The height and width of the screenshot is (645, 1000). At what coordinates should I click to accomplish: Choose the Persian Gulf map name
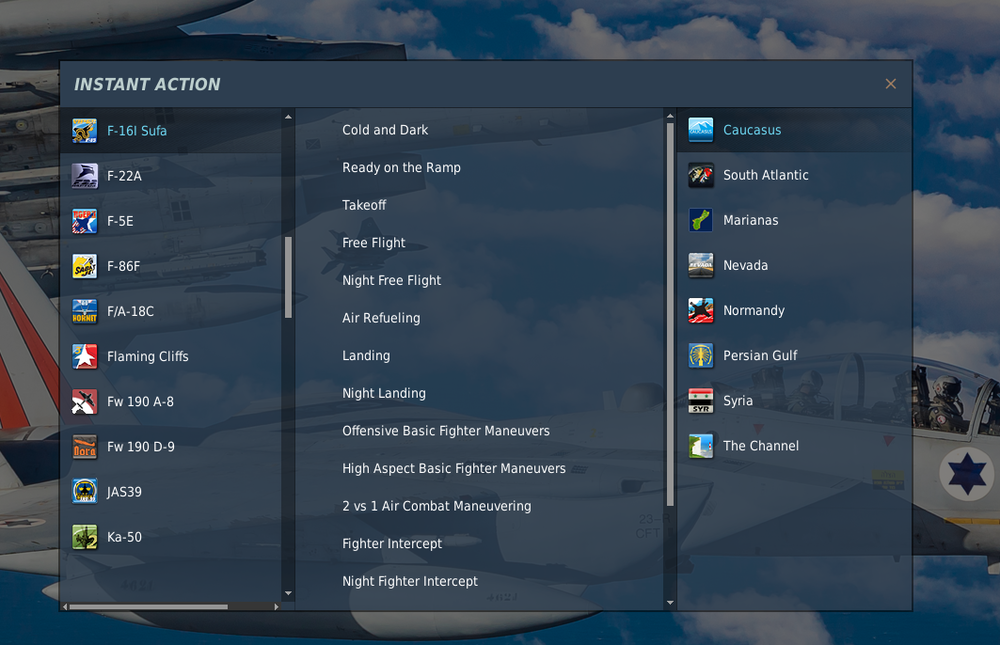tap(760, 356)
